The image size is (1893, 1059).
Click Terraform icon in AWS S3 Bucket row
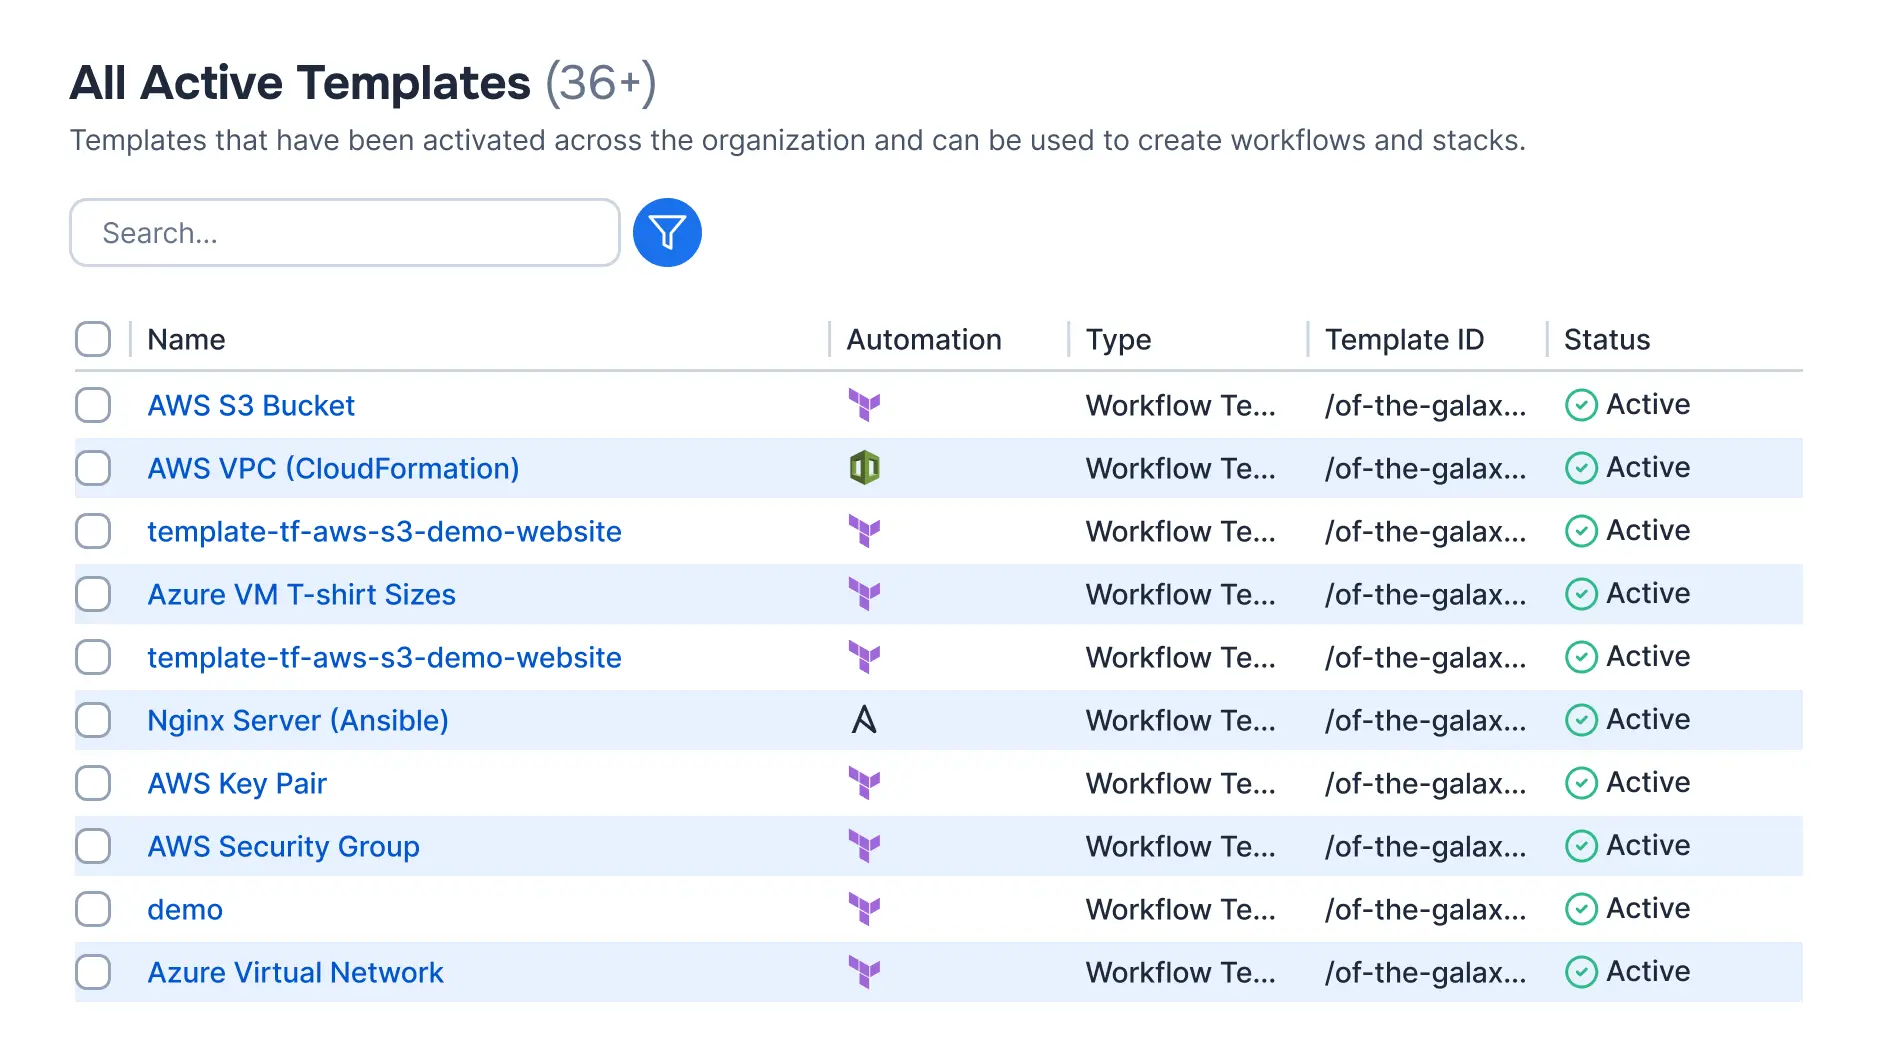click(x=864, y=405)
